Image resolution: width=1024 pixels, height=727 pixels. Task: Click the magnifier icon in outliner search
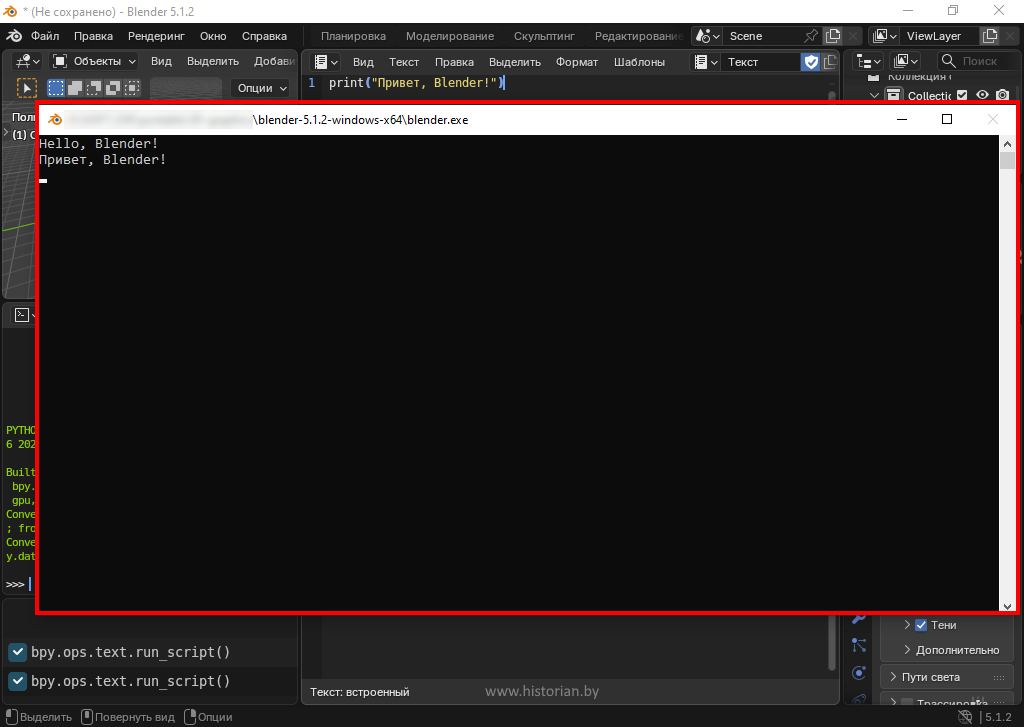(949, 61)
